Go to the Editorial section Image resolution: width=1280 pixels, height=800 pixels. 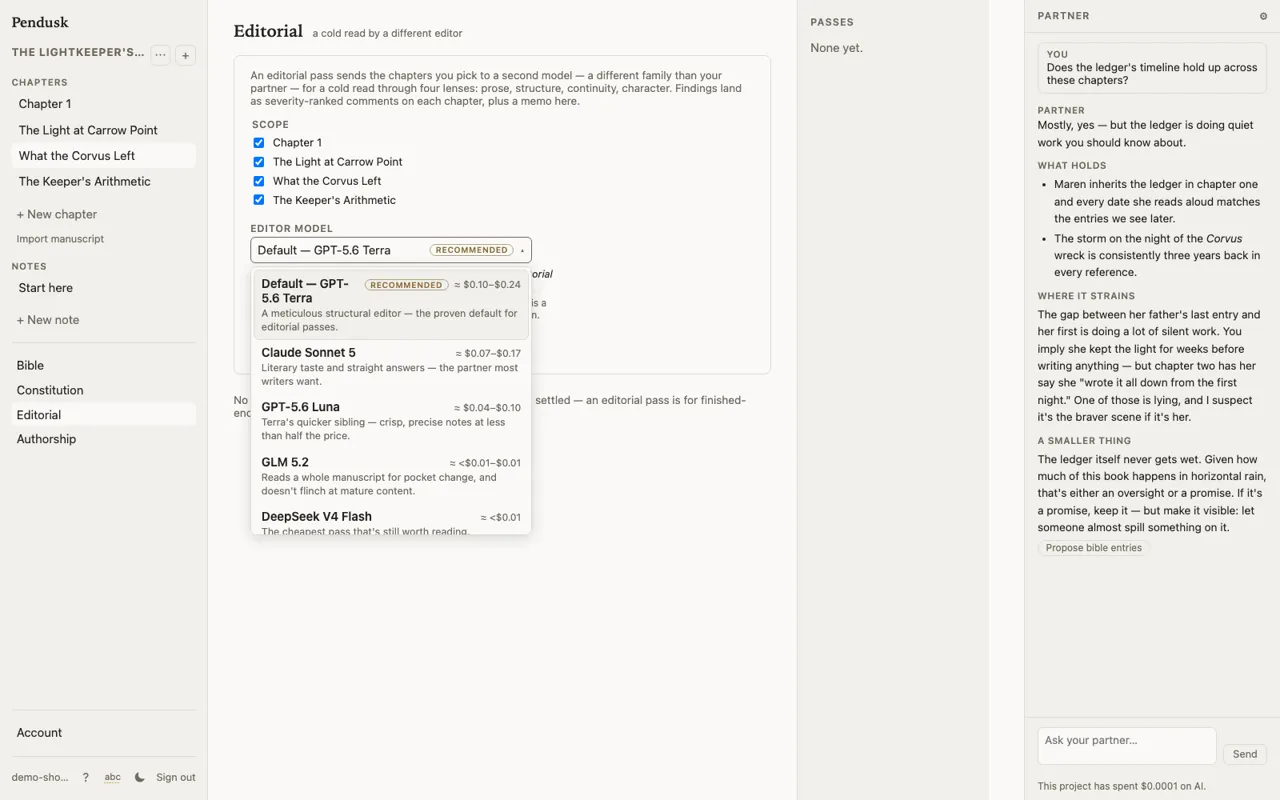pyautogui.click(x=104, y=415)
